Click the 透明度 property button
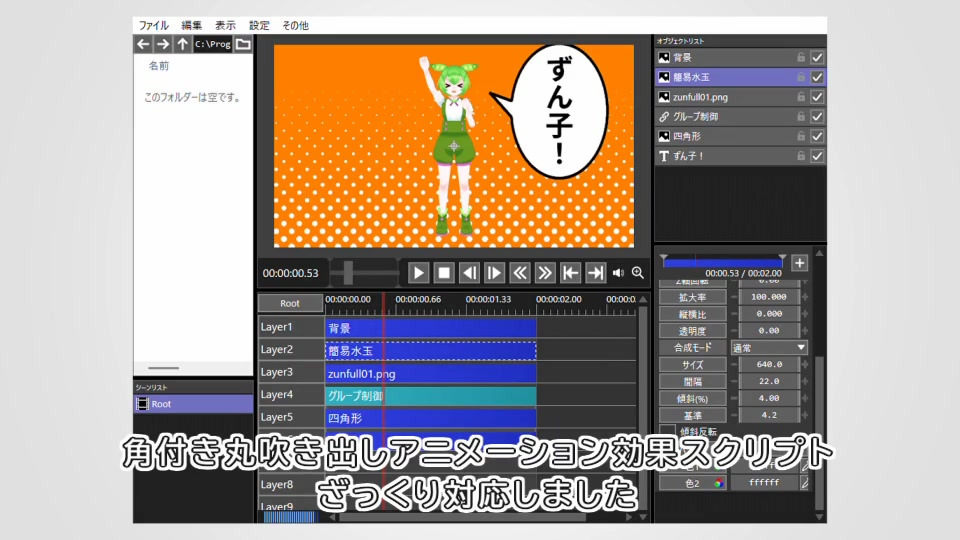 692,331
